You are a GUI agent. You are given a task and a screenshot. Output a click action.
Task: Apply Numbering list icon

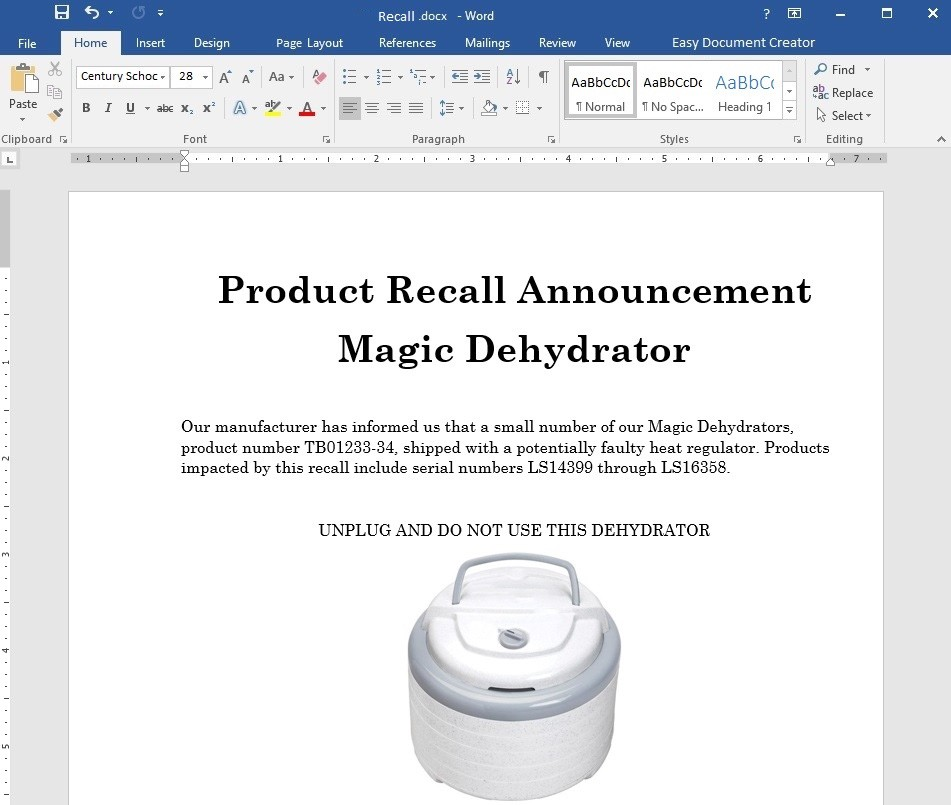pyautogui.click(x=384, y=76)
